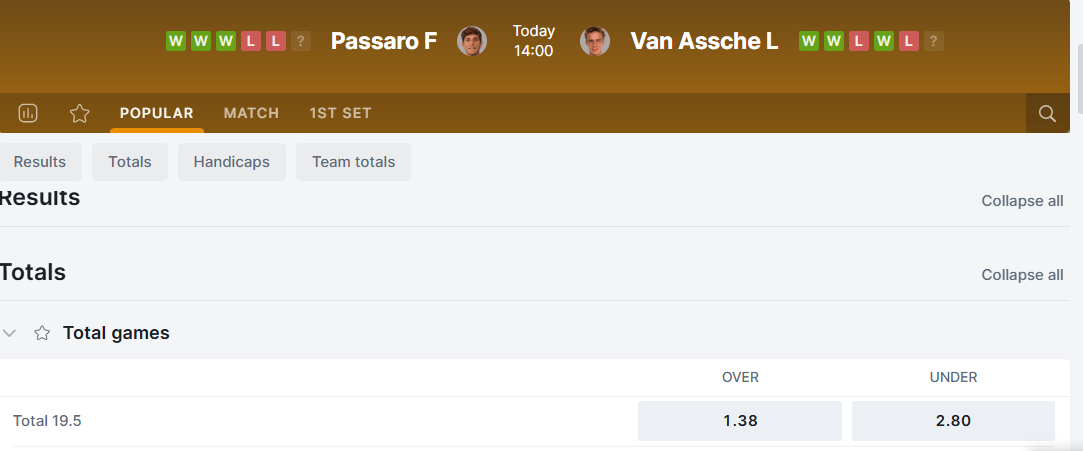Screen dimensions: 1083x451
Task: Click Van Assche L's player avatar
Action: (595, 41)
